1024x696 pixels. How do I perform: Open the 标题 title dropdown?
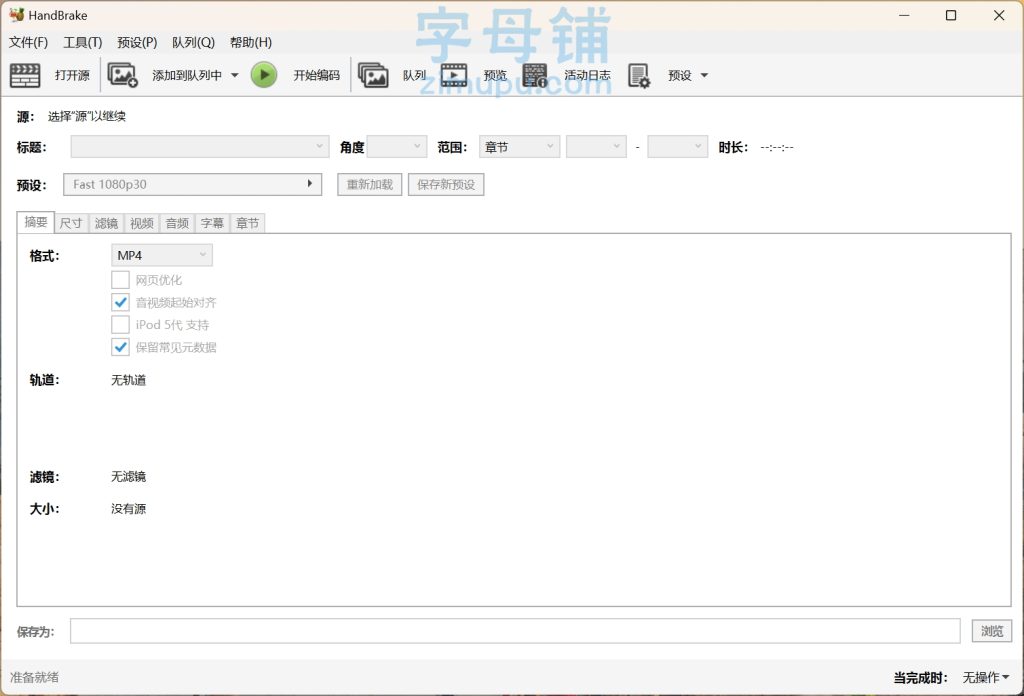click(x=200, y=146)
